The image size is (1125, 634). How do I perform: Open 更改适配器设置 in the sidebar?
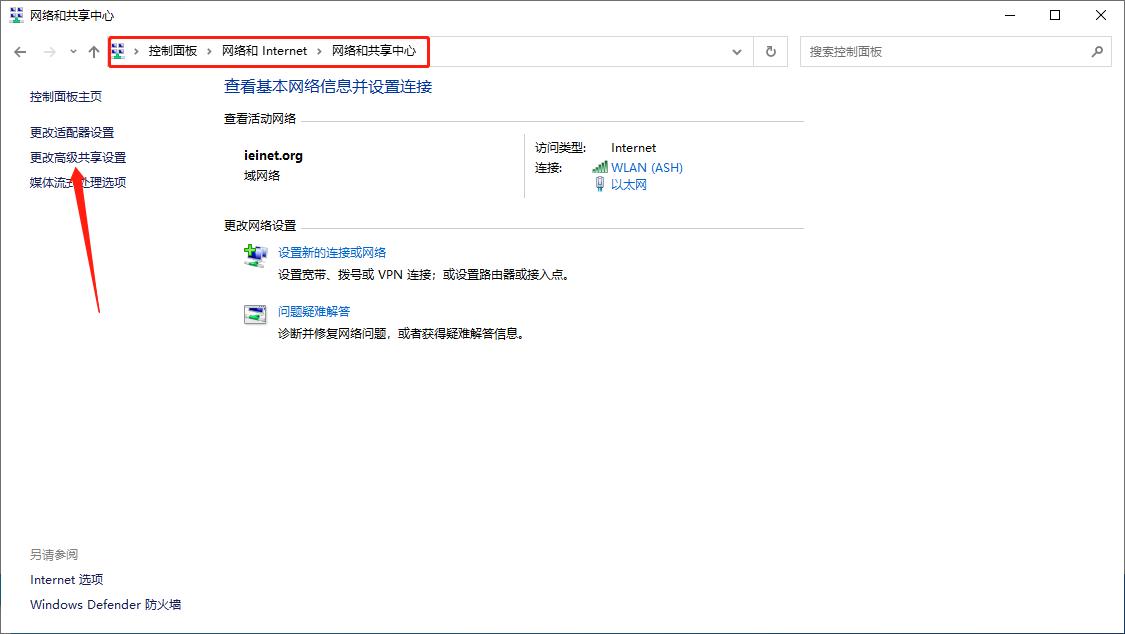71,132
